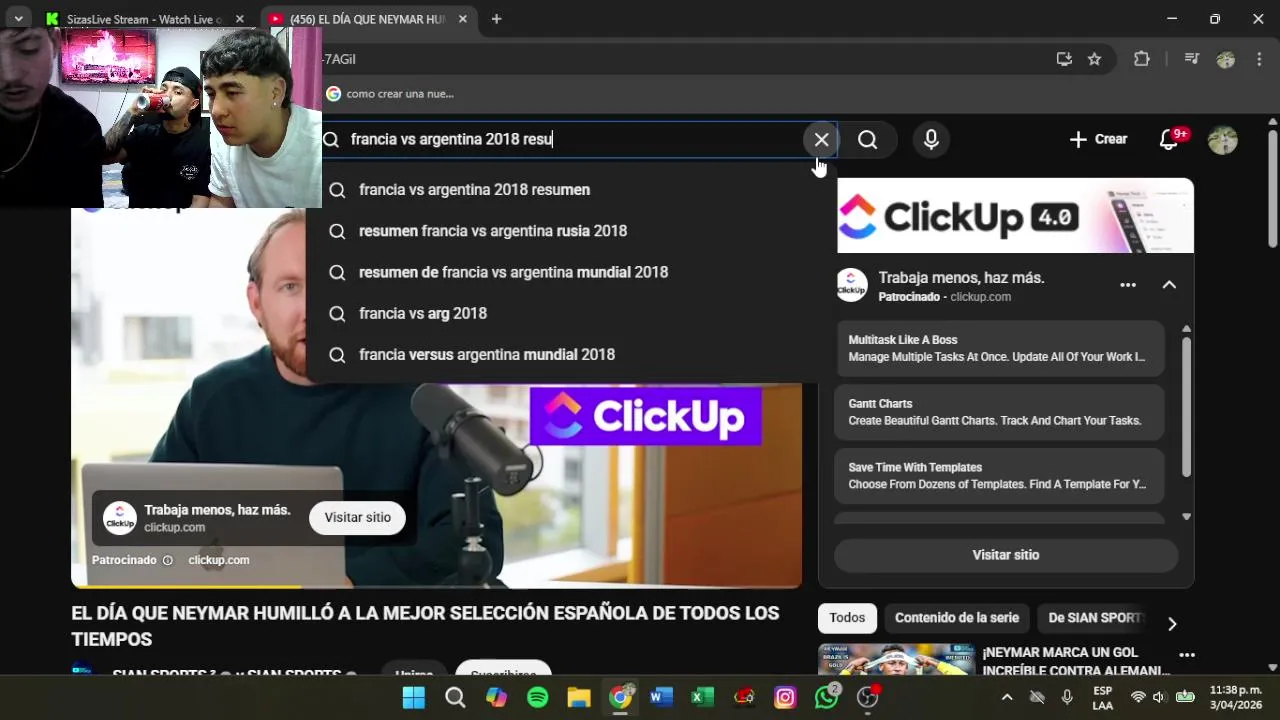Viewport: 1280px width, 720px height.
Task: Open the YouTube account avatar menu
Action: coord(1222,140)
